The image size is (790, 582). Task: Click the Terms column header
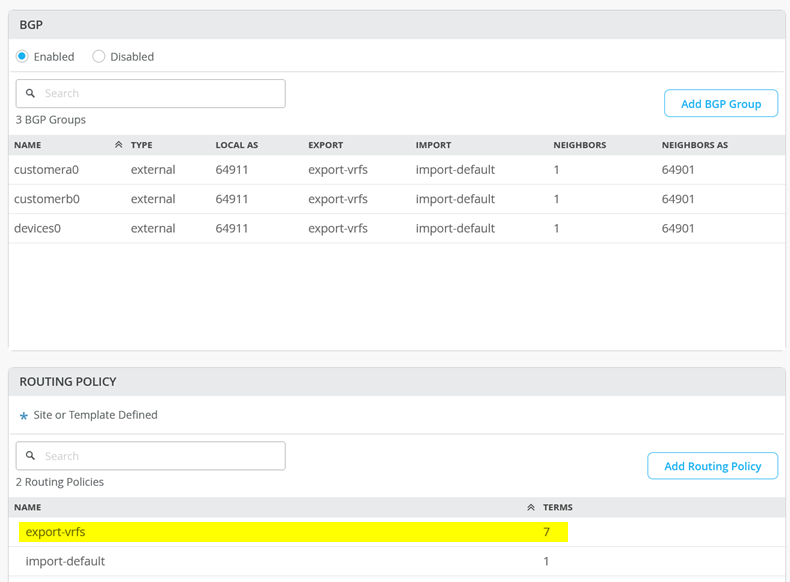point(557,508)
